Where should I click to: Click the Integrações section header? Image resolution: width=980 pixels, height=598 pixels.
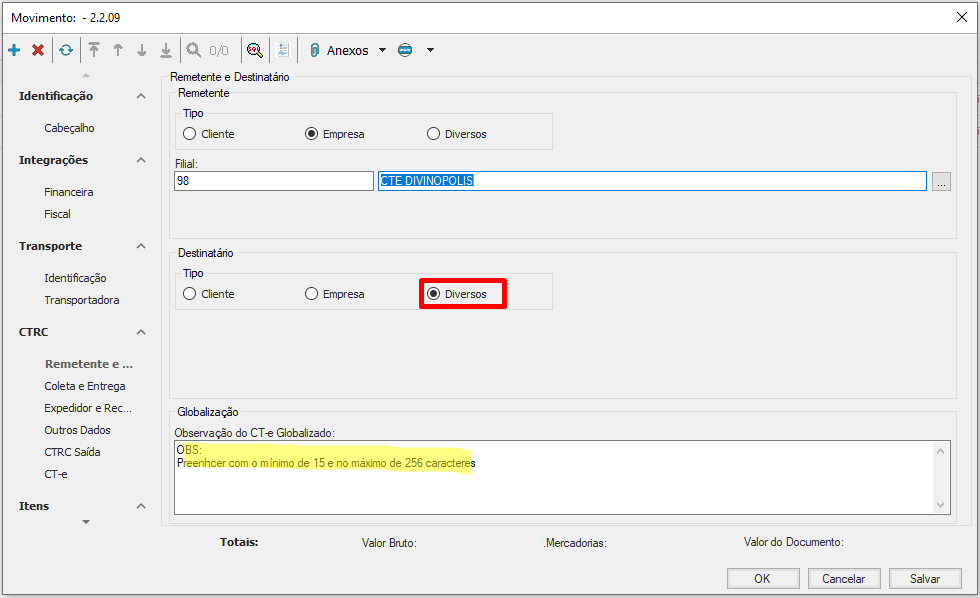pyautogui.click(x=53, y=161)
